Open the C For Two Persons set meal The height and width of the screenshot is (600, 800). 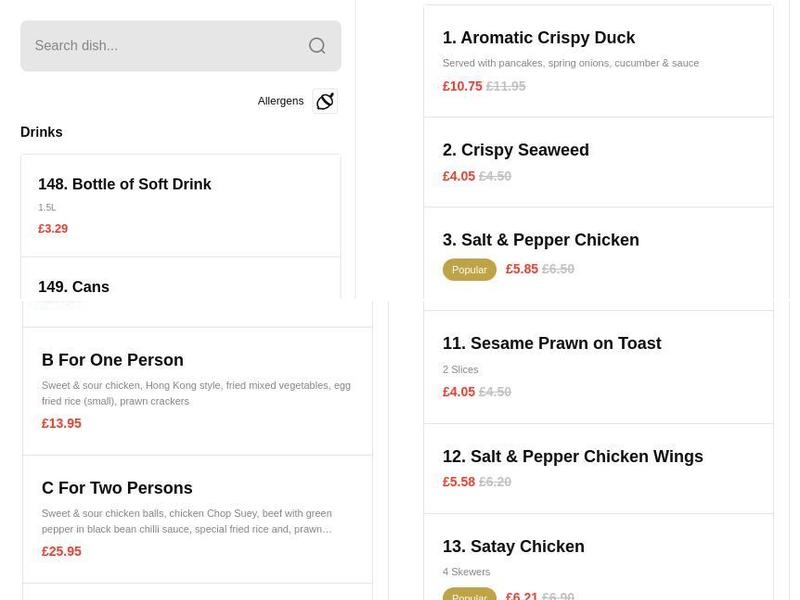pos(117,488)
